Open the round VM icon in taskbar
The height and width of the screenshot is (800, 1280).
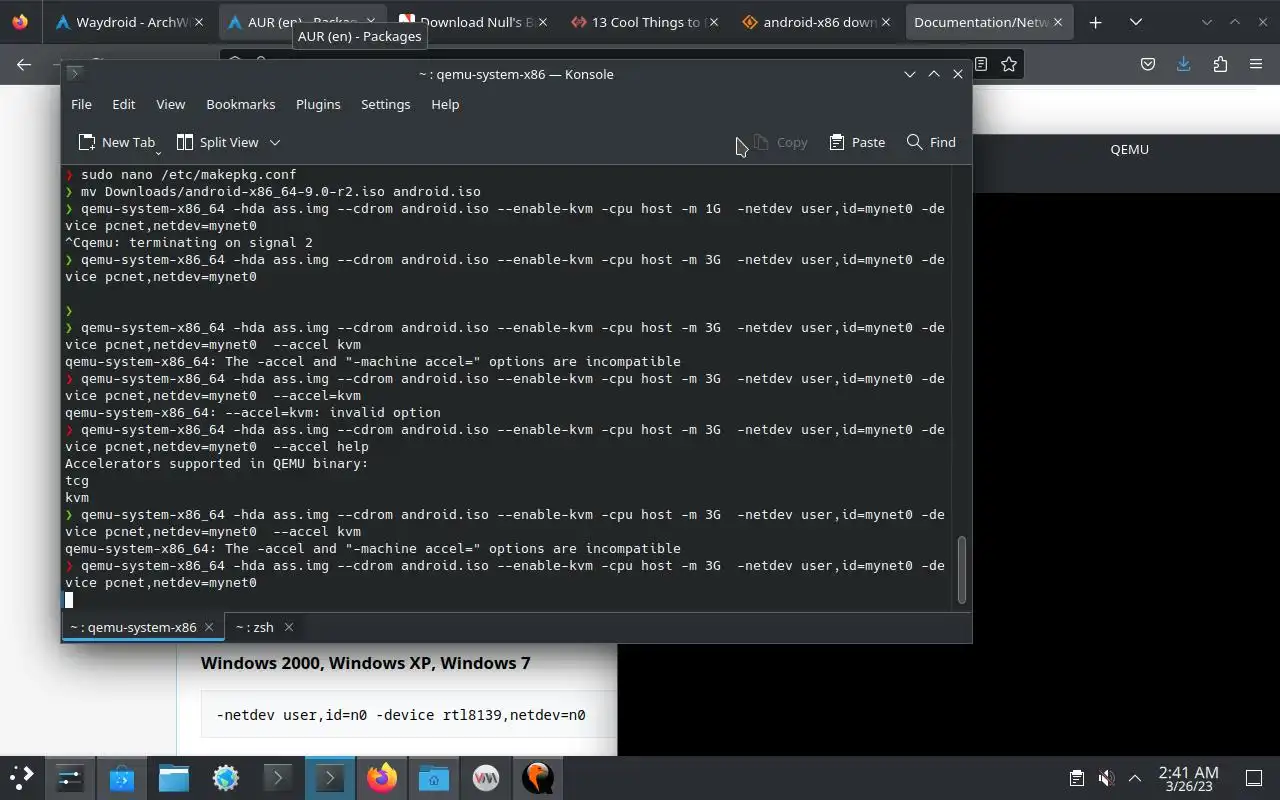[486, 778]
